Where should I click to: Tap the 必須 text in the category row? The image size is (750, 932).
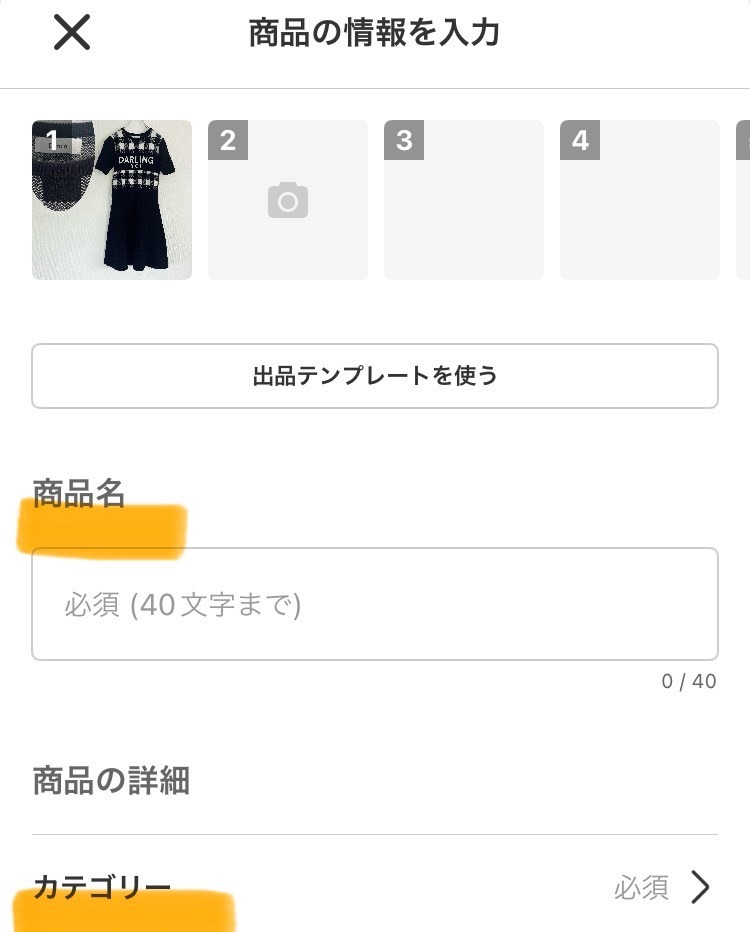pos(641,887)
